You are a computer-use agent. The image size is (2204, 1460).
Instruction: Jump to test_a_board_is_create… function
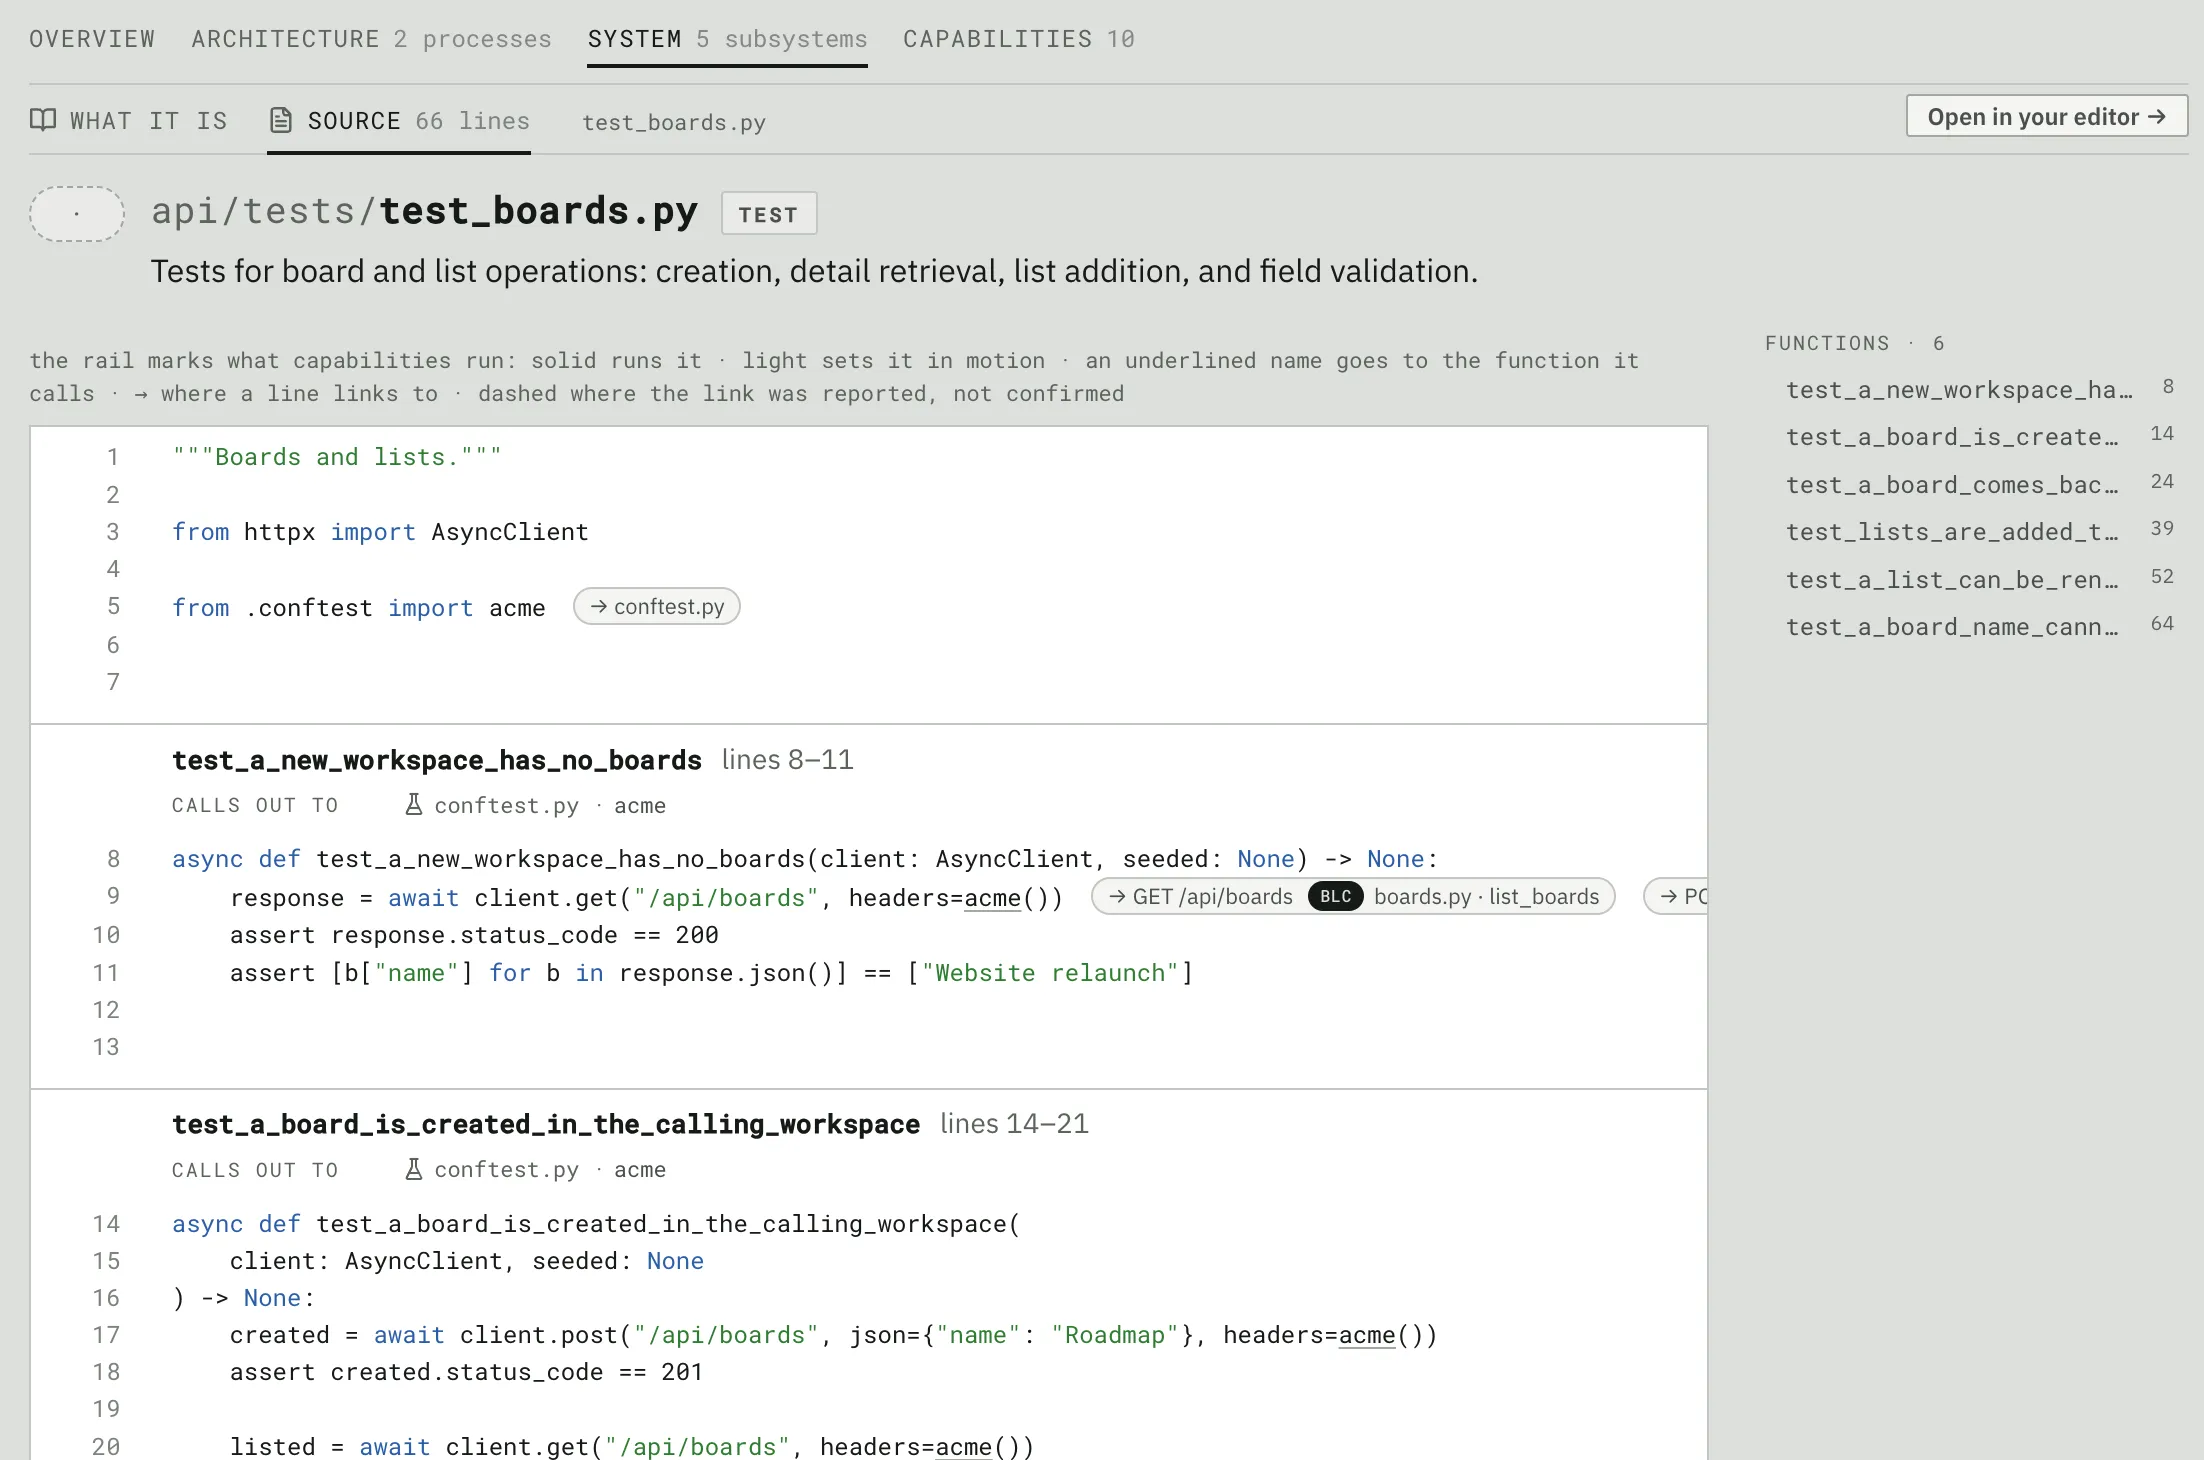[x=1952, y=437]
